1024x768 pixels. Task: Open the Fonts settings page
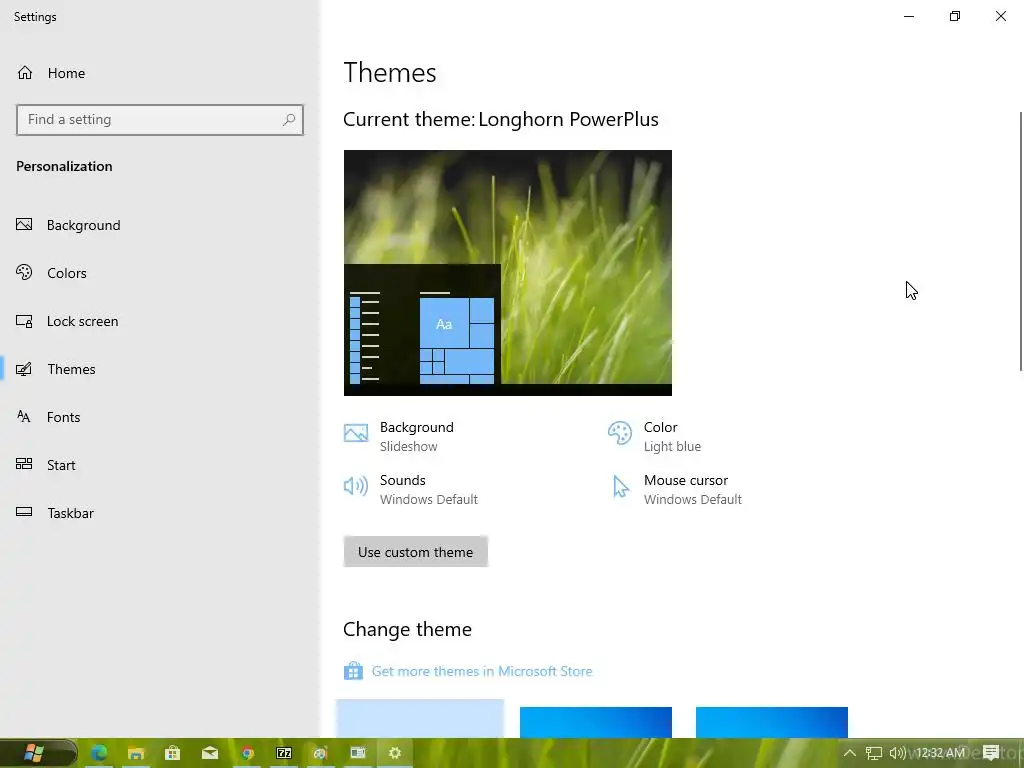click(63, 417)
